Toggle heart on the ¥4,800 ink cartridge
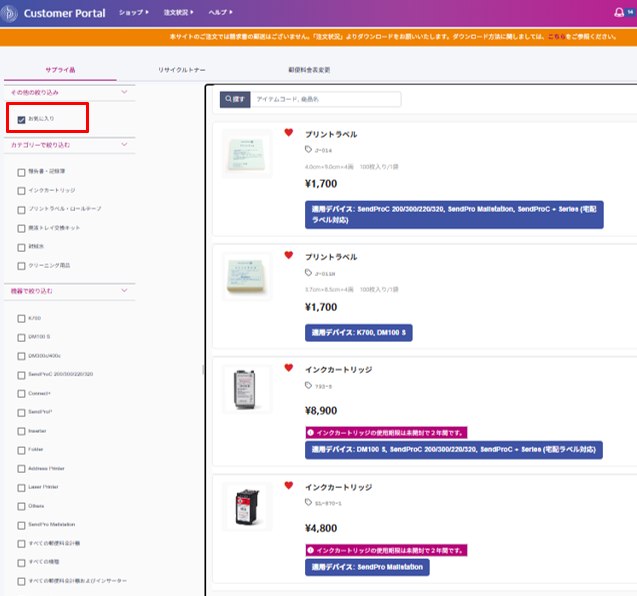The height and width of the screenshot is (596, 637). [x=289, y=485]
